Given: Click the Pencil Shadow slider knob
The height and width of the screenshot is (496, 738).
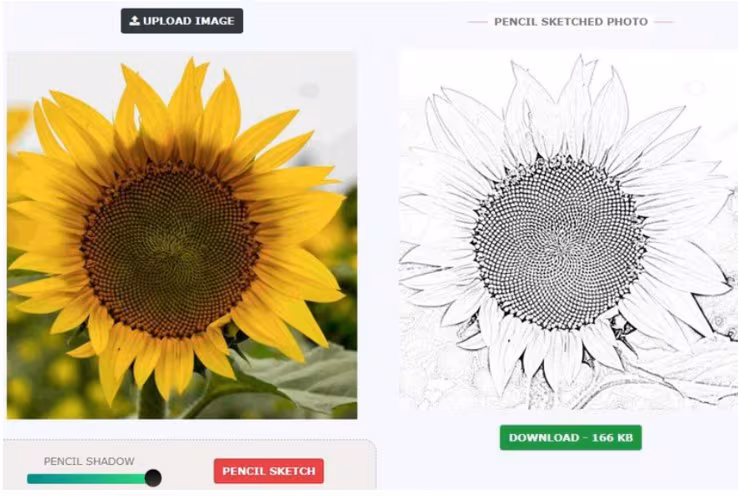Looking at the screenshot, I should click(153, 478).
